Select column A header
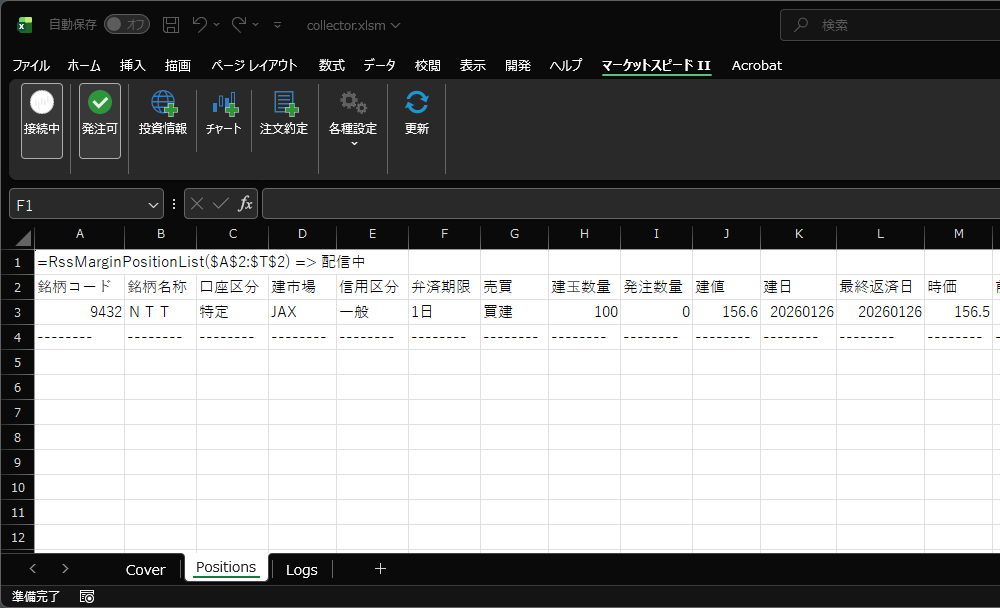Viewport: 1000px width, 608px height. click(80, 234)
